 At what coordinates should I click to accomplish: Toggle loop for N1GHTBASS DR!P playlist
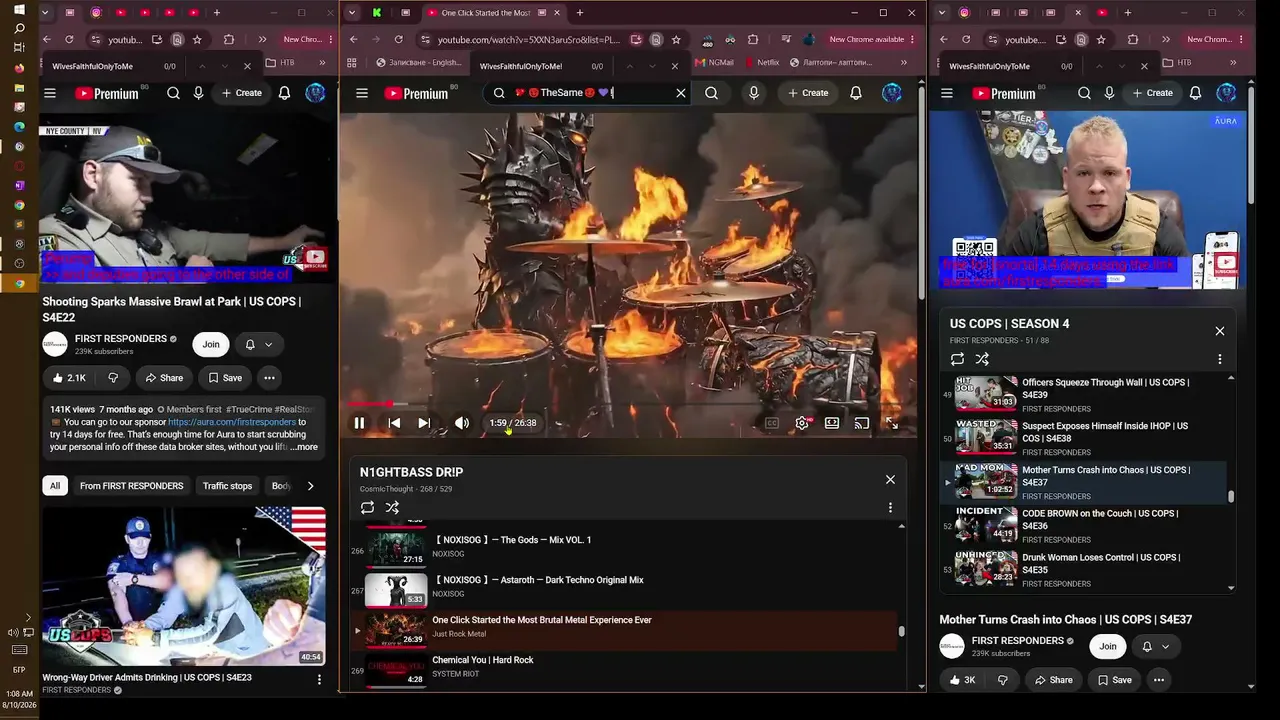pyautogui.click(x=368, y=508)
